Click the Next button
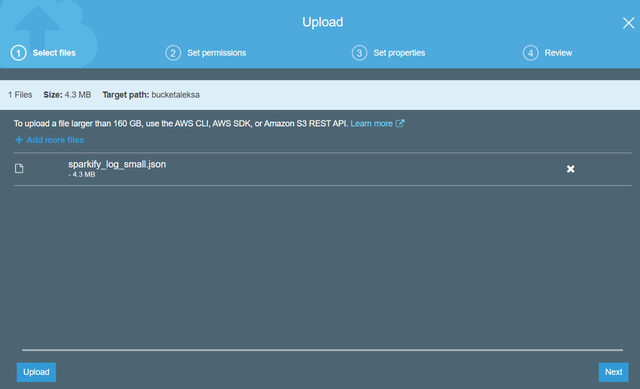Image resolution: width=640 pixels, height=389 pixels. 613,372
